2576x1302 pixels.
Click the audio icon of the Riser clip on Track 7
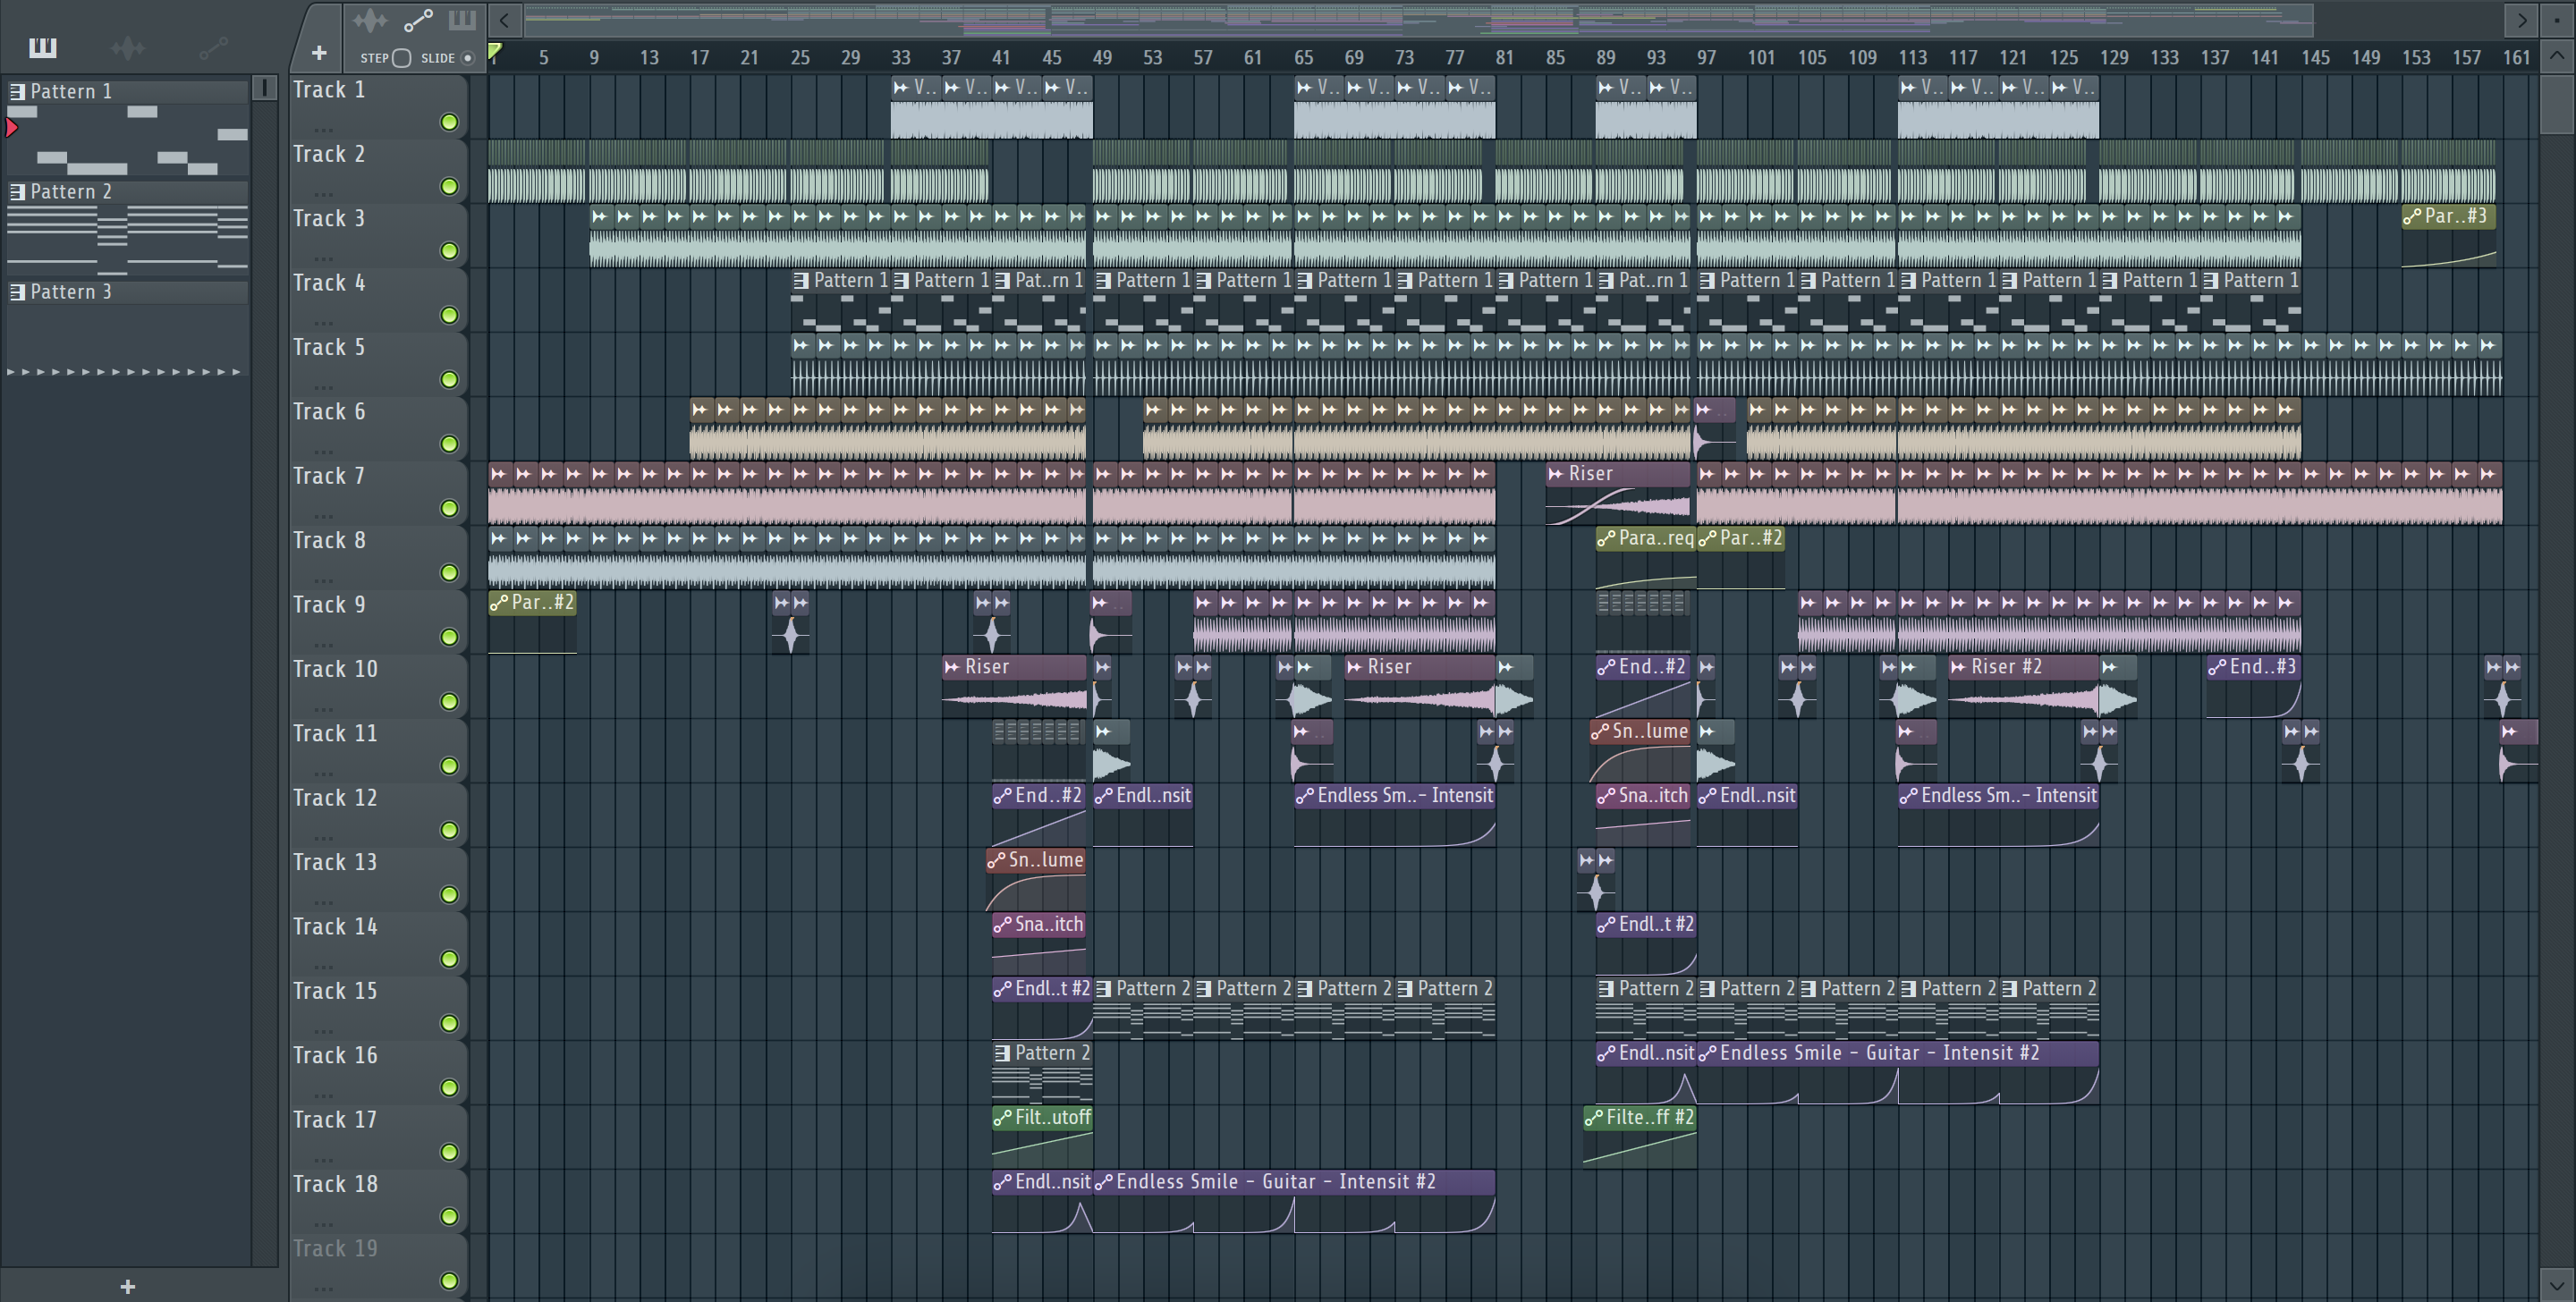(x=1555, y=474)
